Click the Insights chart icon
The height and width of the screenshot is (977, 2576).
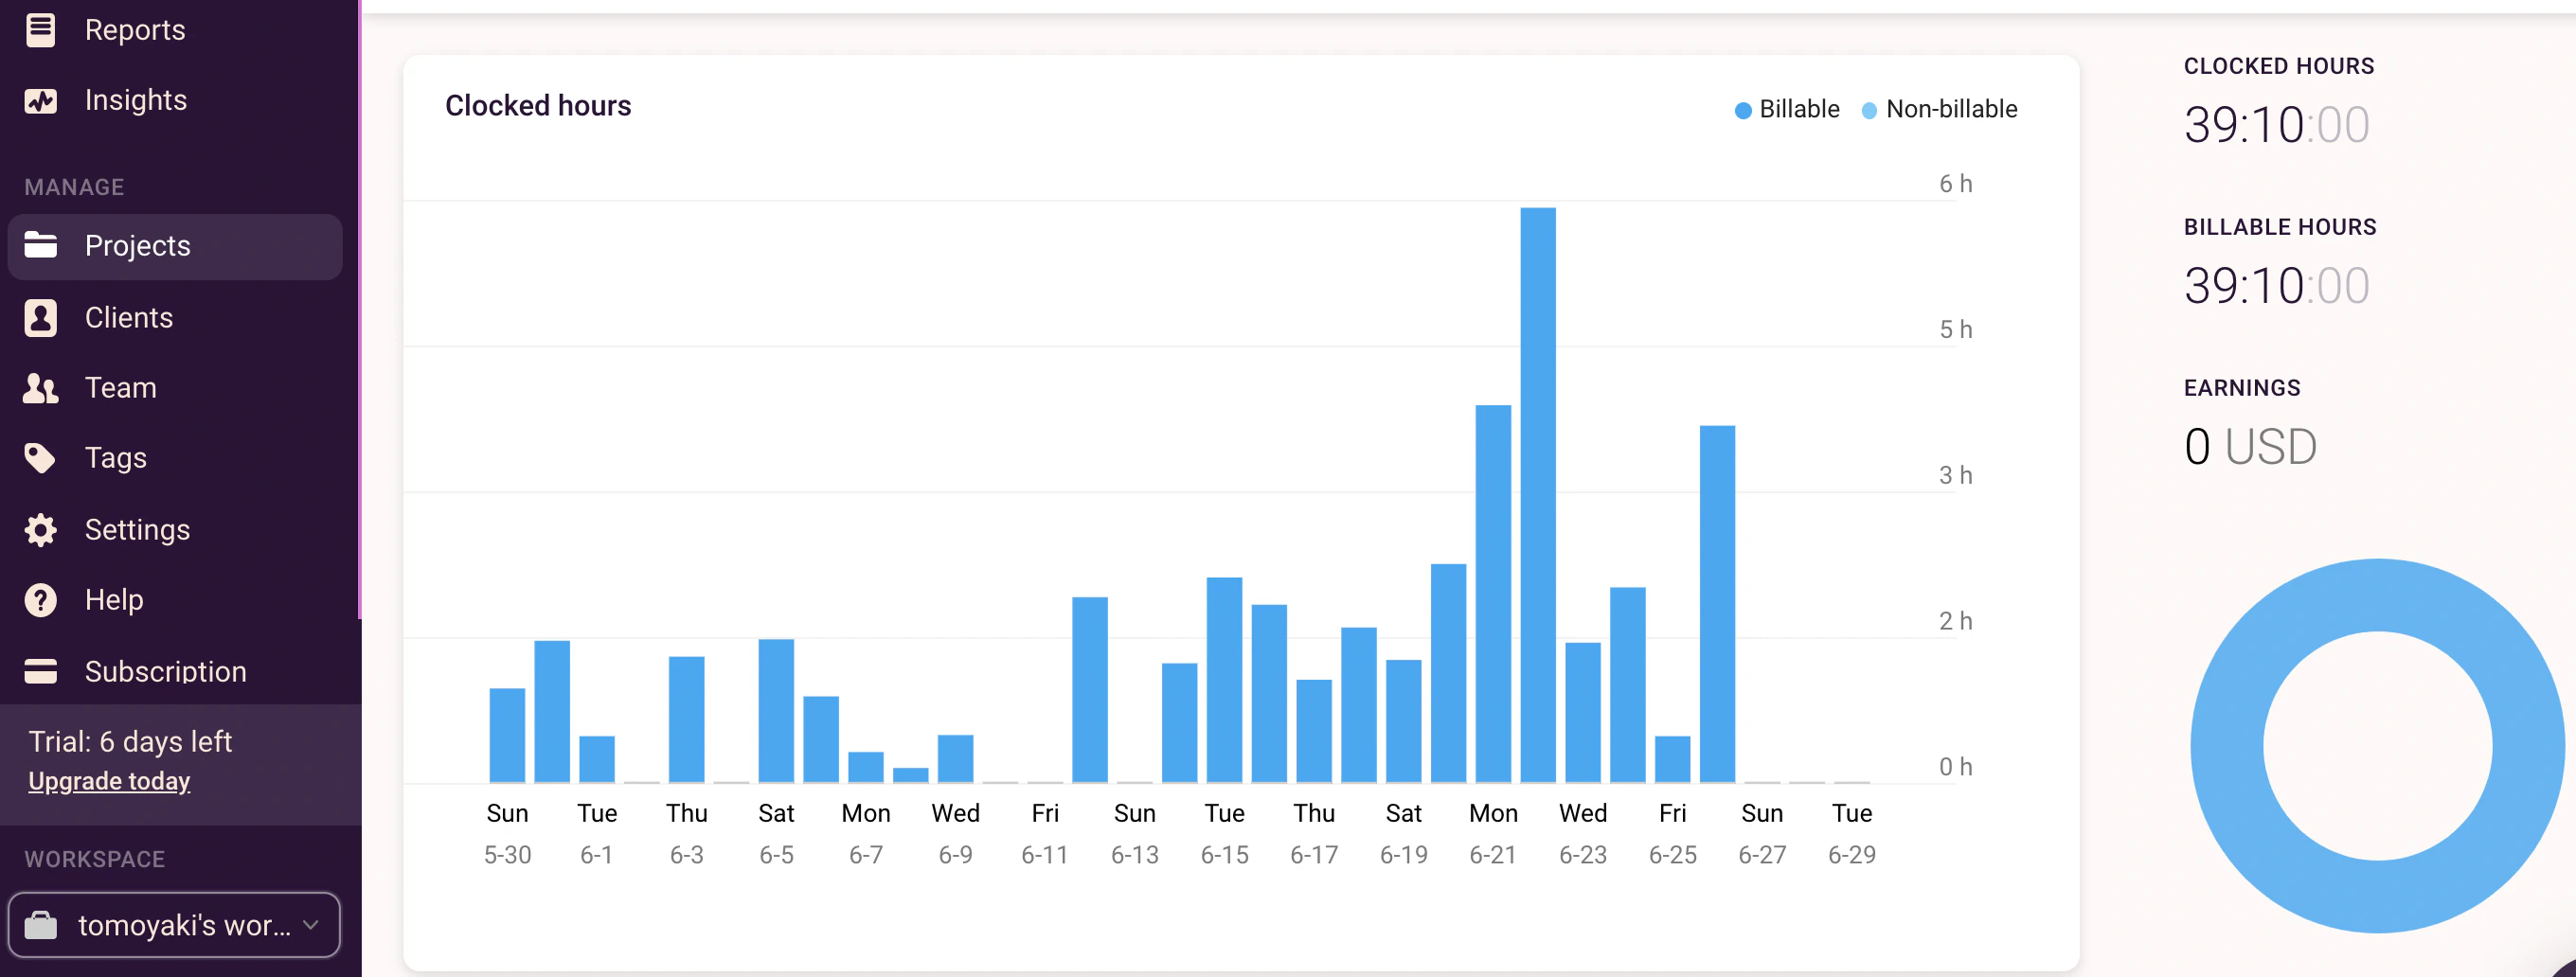click(40, 100)
